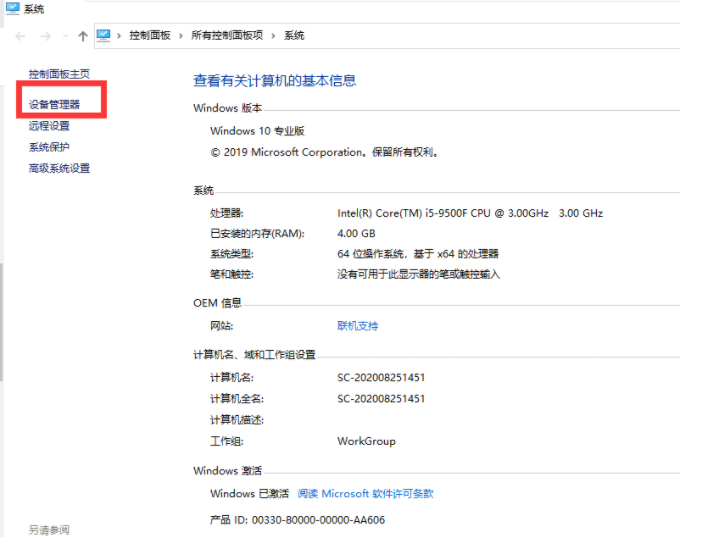Image resolution: width=717 pixels, height=537 pixels.
Task: Go back with the Back arrow
Action: (21, 36)
